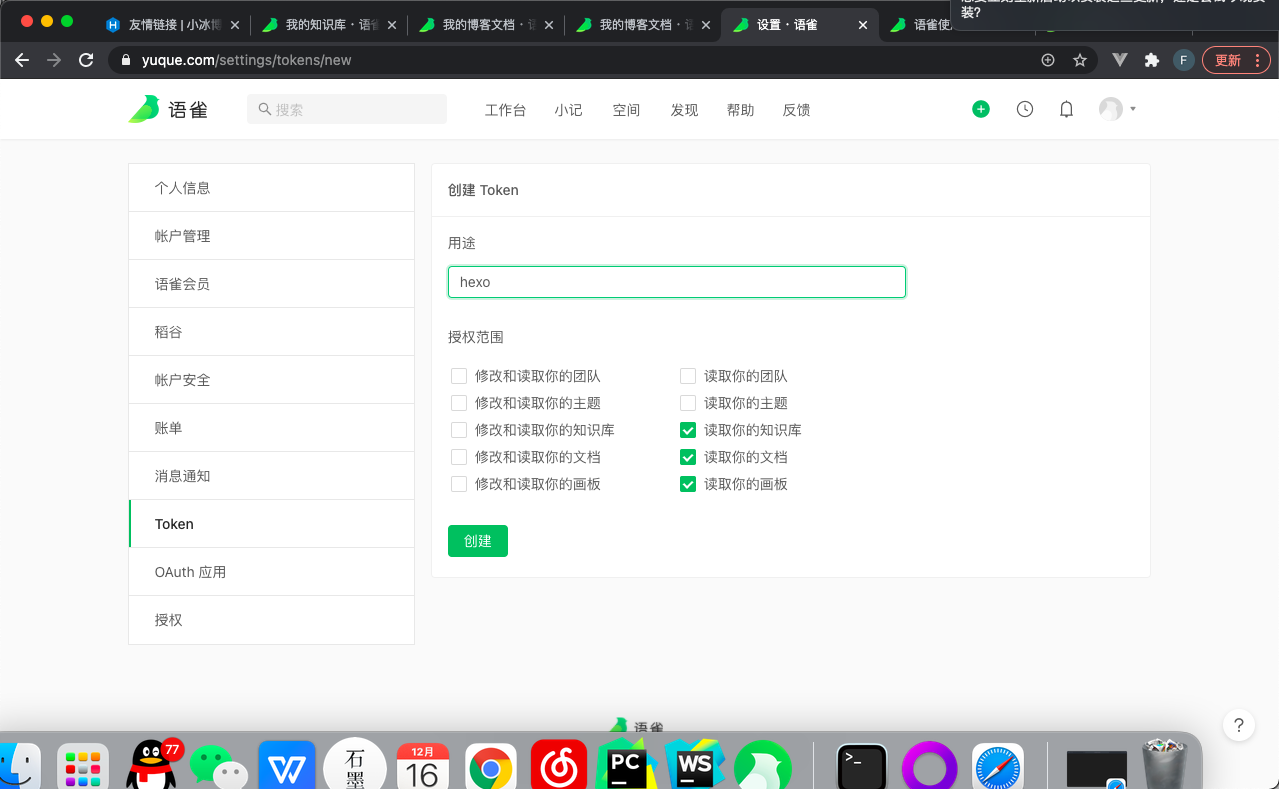Close the 设置 · 语雀 browser tab
1279x789 pixels.
click(x=863, y=25)
